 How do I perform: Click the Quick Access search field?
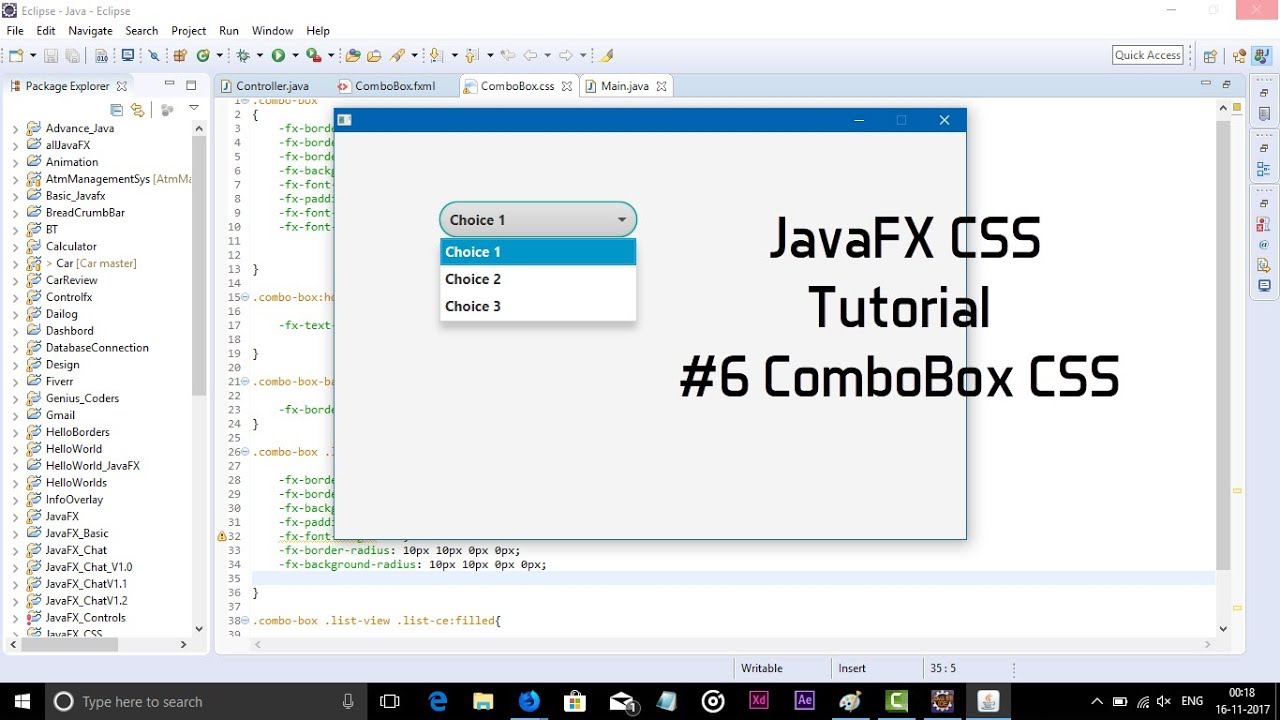pos(1148,55)
